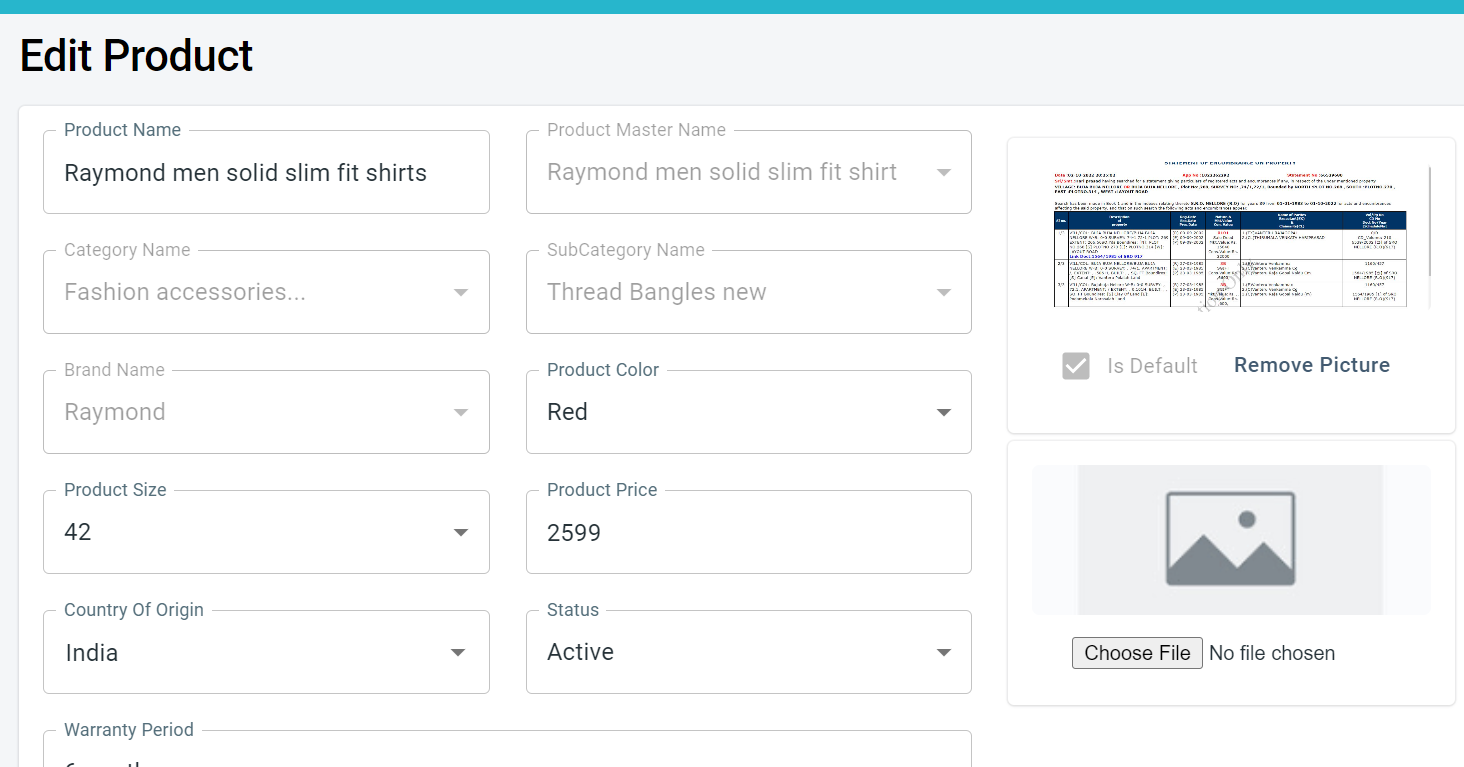
Task: Click the Warranty Period field
Action: pyautogui.click(x=507, y=749)
